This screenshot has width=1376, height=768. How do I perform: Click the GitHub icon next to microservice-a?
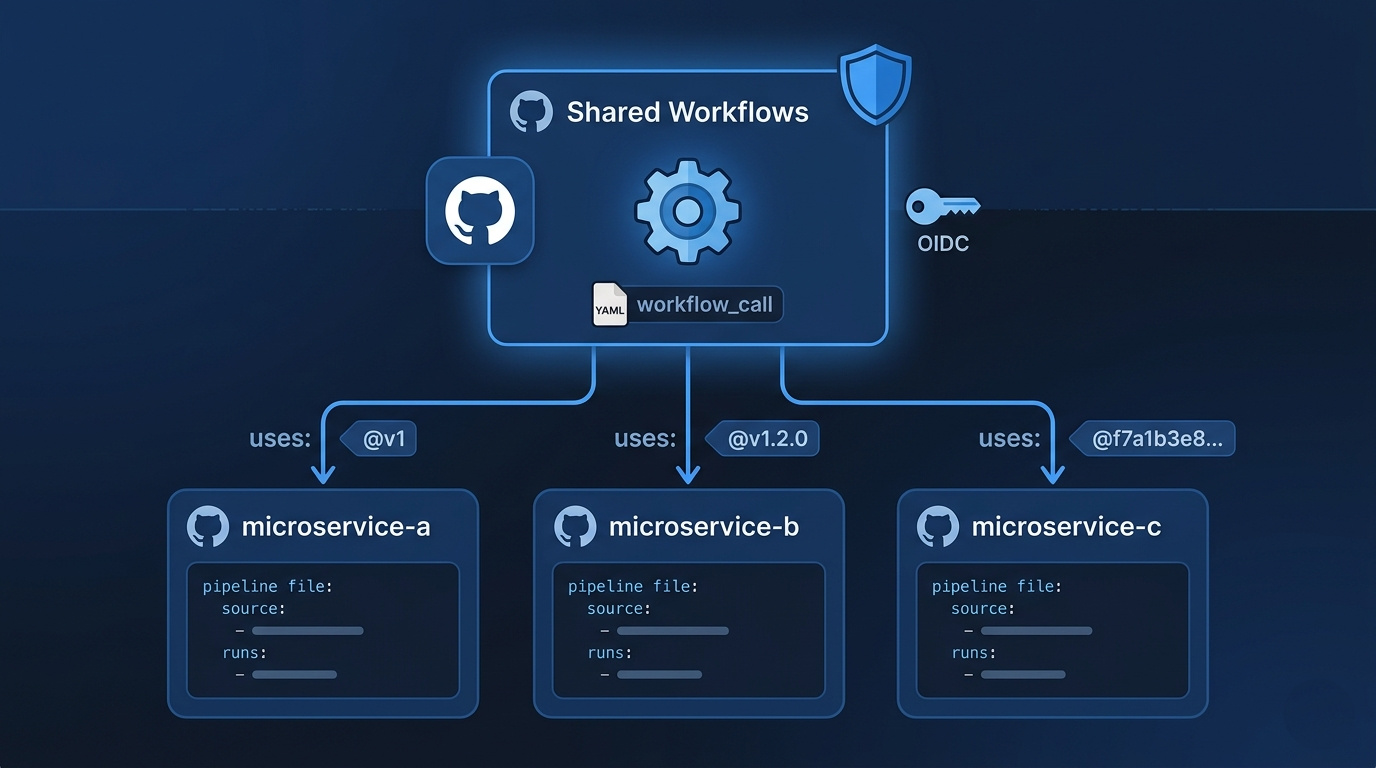pyautogui.click(x=208, y=527)
